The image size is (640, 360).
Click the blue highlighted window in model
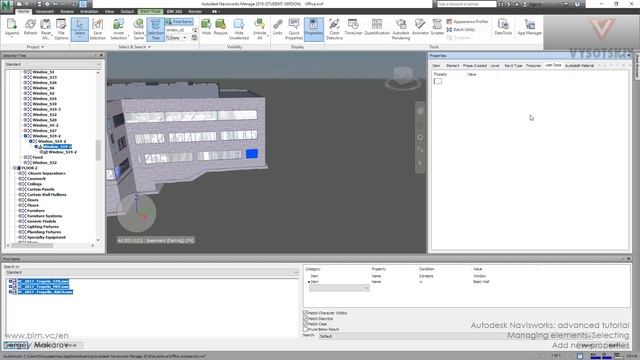252,153
